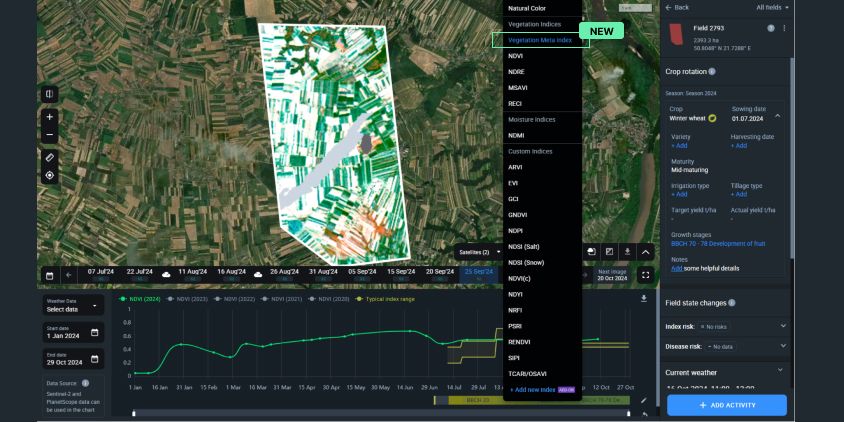This screenshot has height=422, width=844.
Task: Open the cloud mask layer tool
Action: coord(592,252)
